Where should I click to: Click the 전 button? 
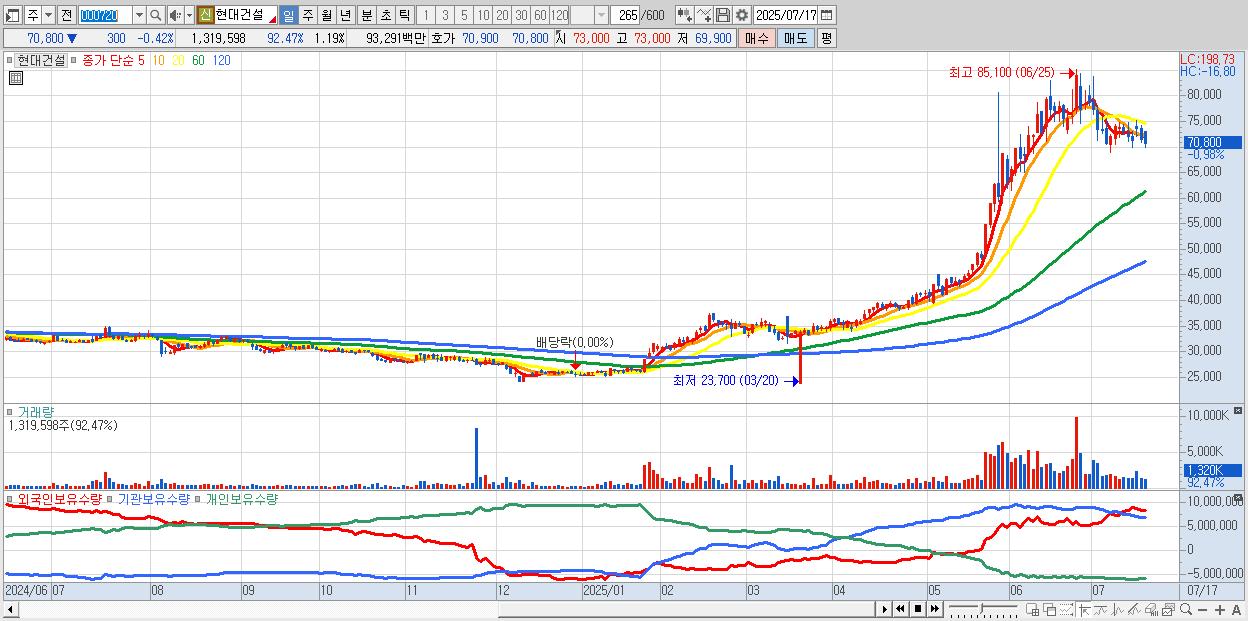[66, 15]
